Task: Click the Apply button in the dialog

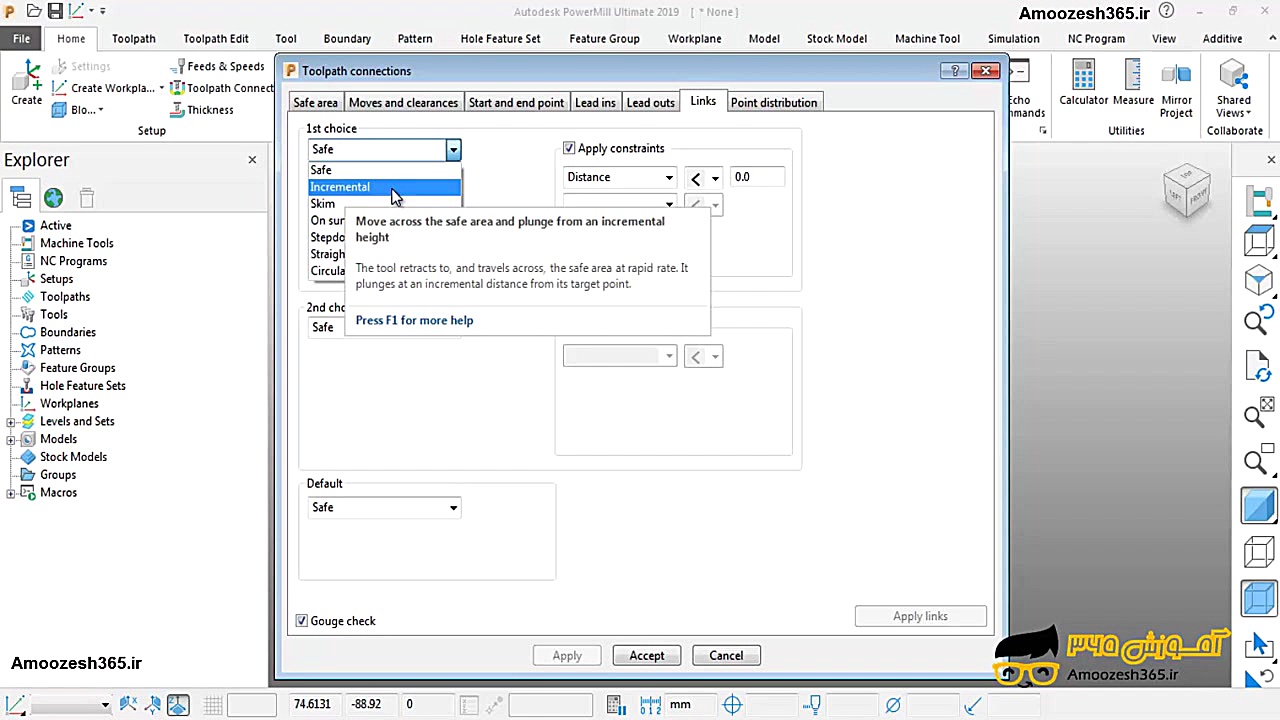Action: 567,656
